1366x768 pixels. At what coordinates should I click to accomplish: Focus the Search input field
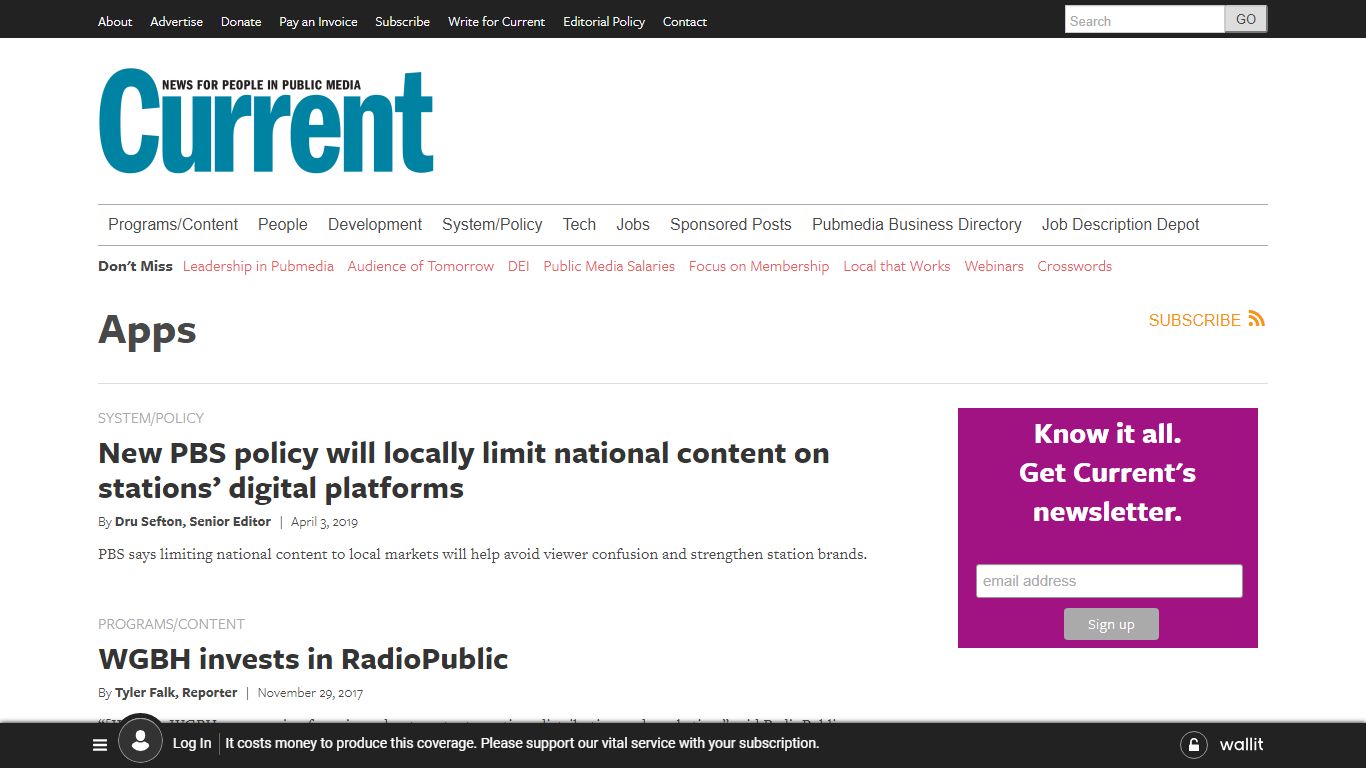click(x=1145, y=20)
